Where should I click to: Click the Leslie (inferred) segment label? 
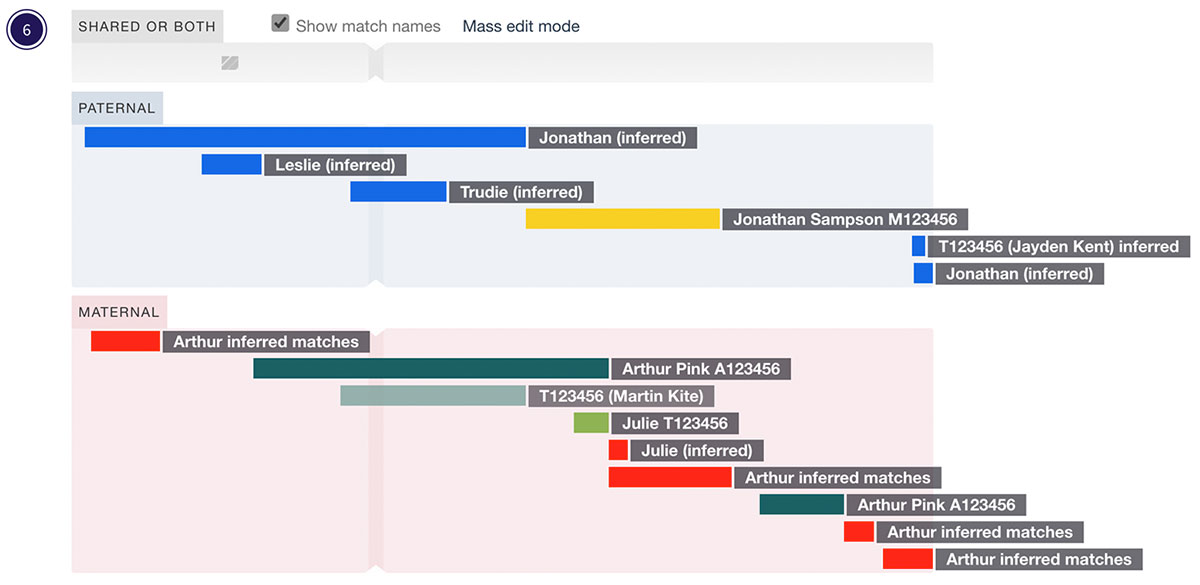(x=335, y=164)
